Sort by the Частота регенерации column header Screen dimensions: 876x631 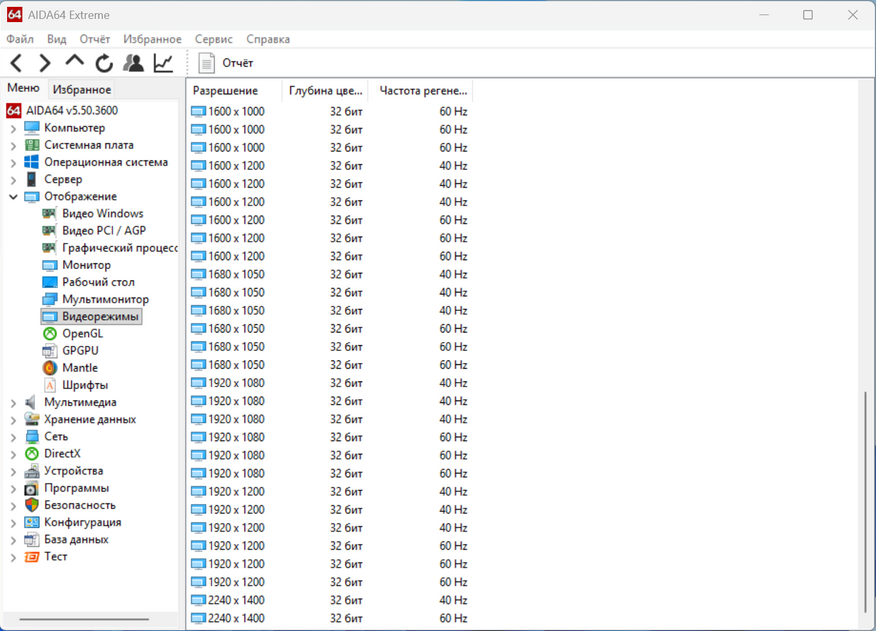point(421,91)
